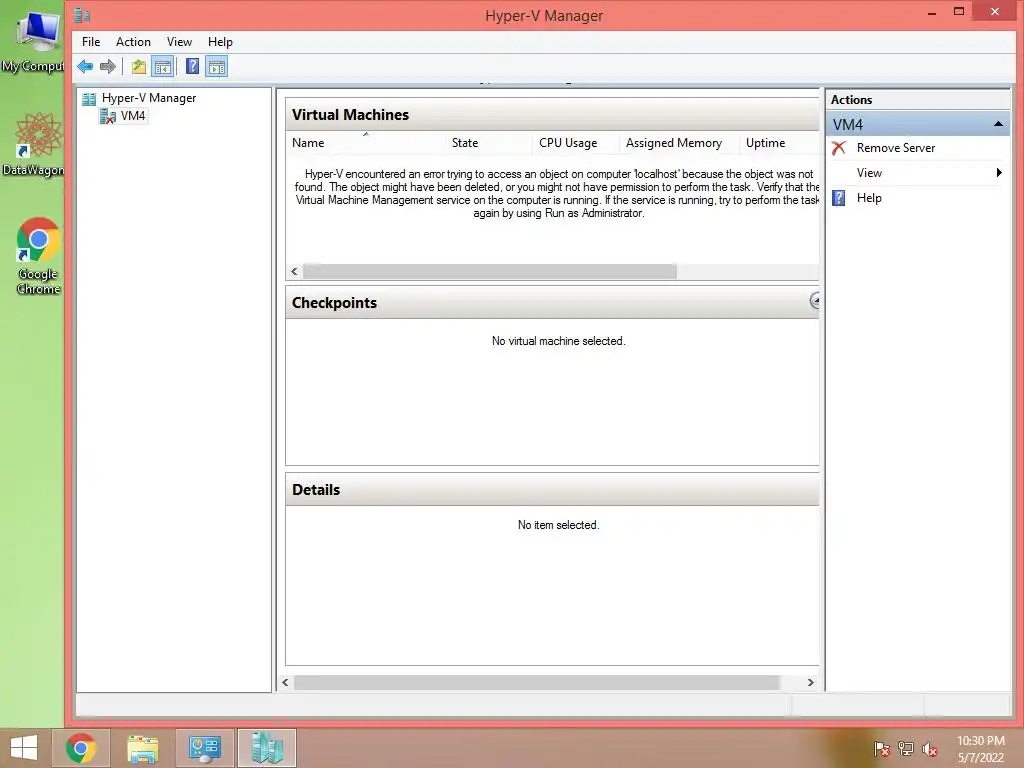Open the View menu
The image size is (1024, 768).
tap(179, 42)
